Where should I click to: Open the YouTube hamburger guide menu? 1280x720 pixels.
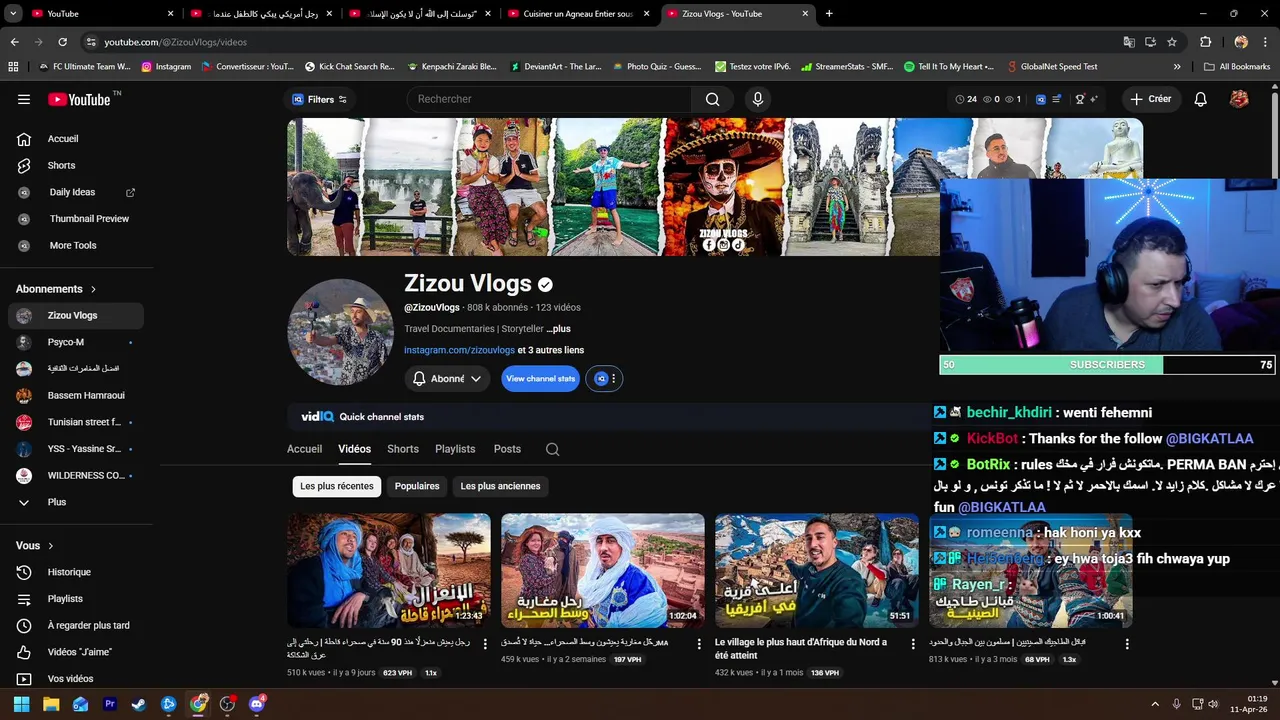pyautogui.click(x=24, y=99)
